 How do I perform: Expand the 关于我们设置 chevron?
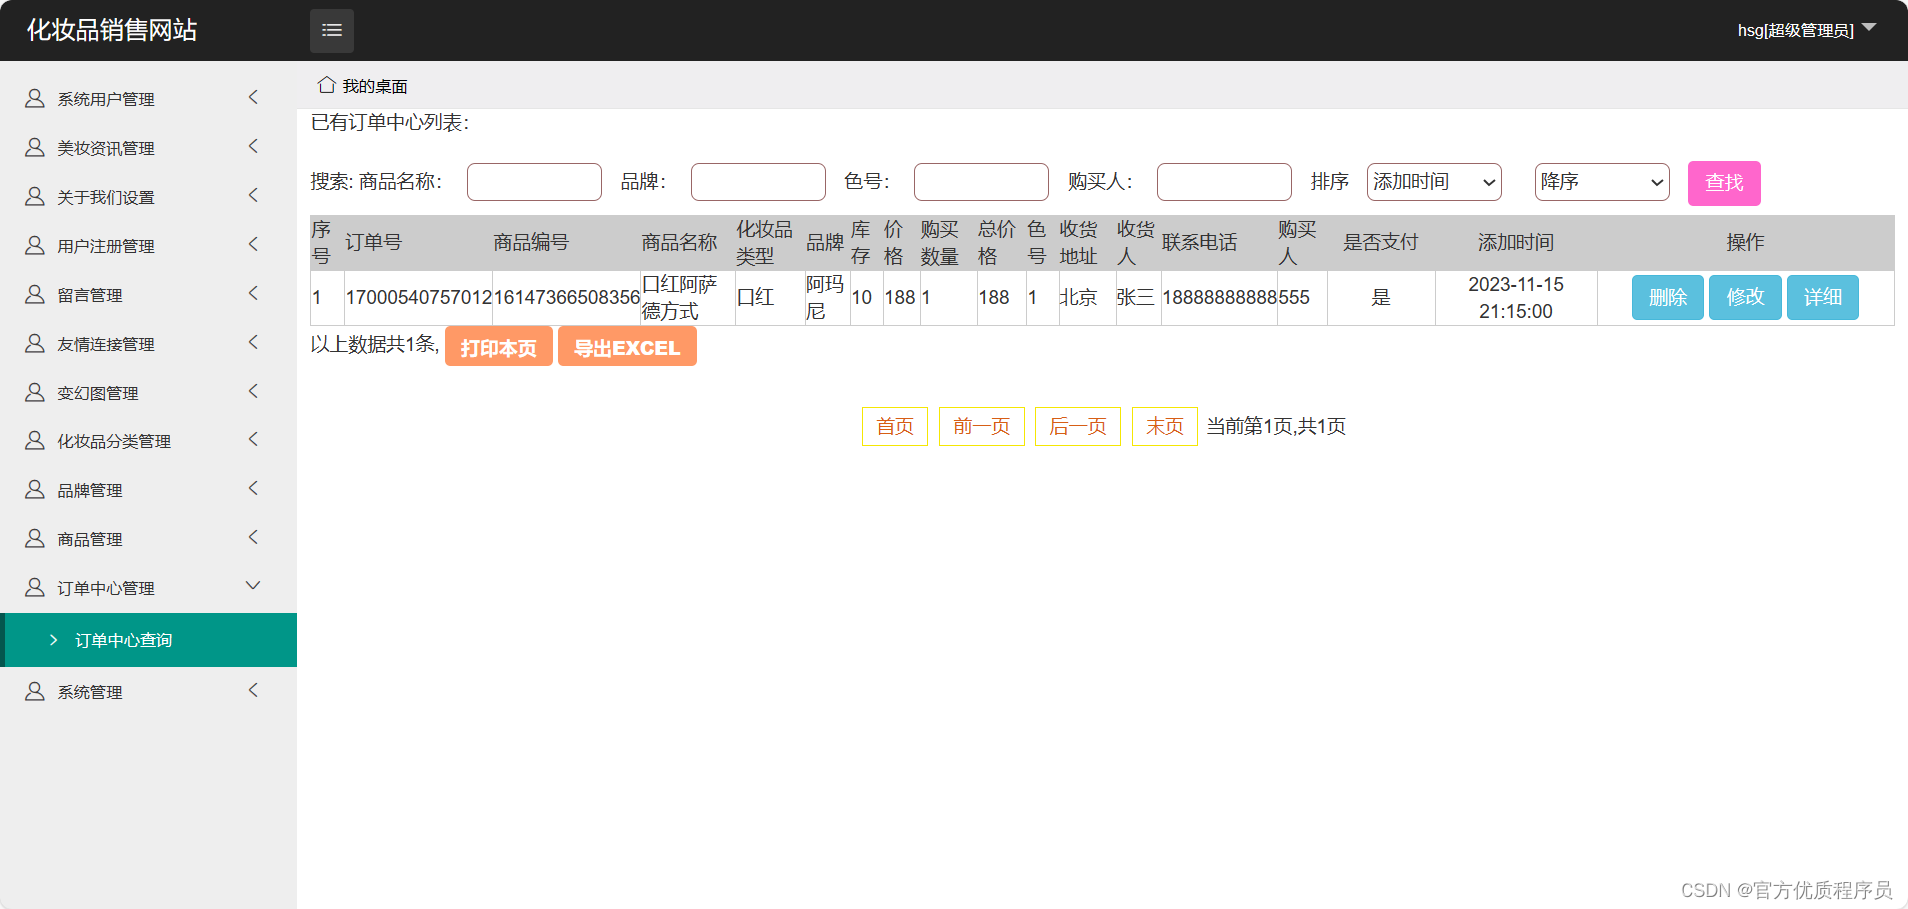click(x=253, y=195)
